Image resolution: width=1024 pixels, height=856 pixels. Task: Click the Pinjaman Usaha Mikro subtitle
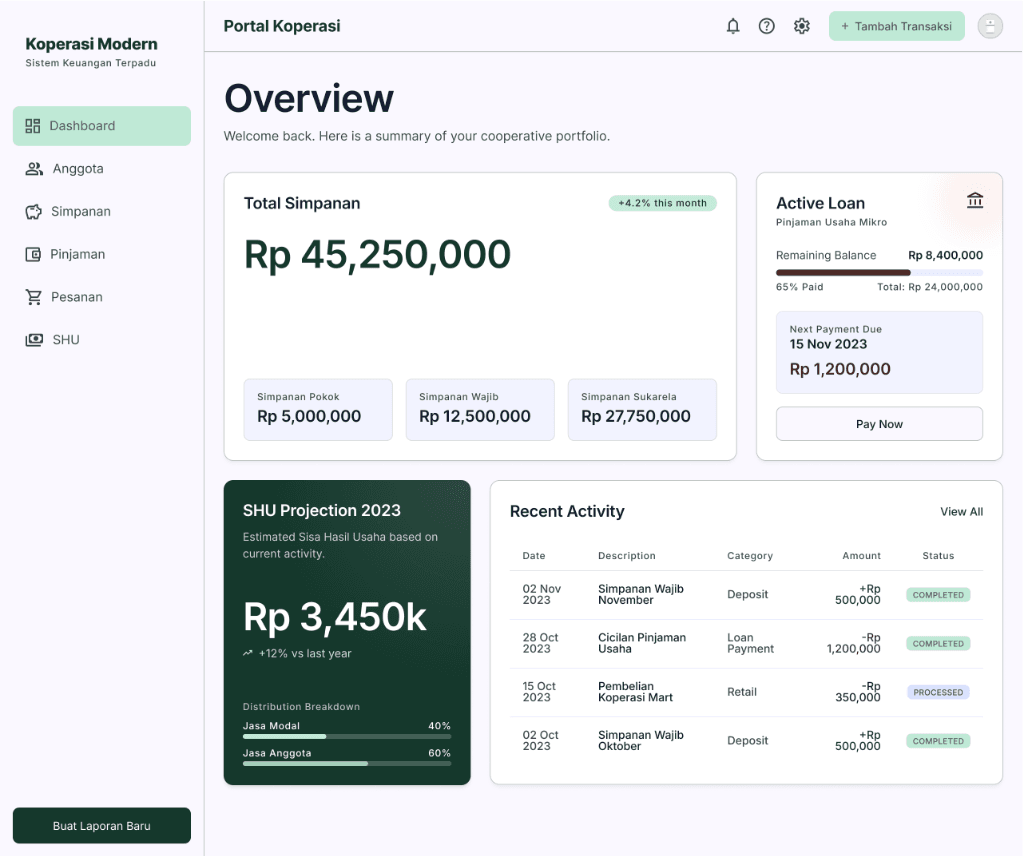click(831, 222)
